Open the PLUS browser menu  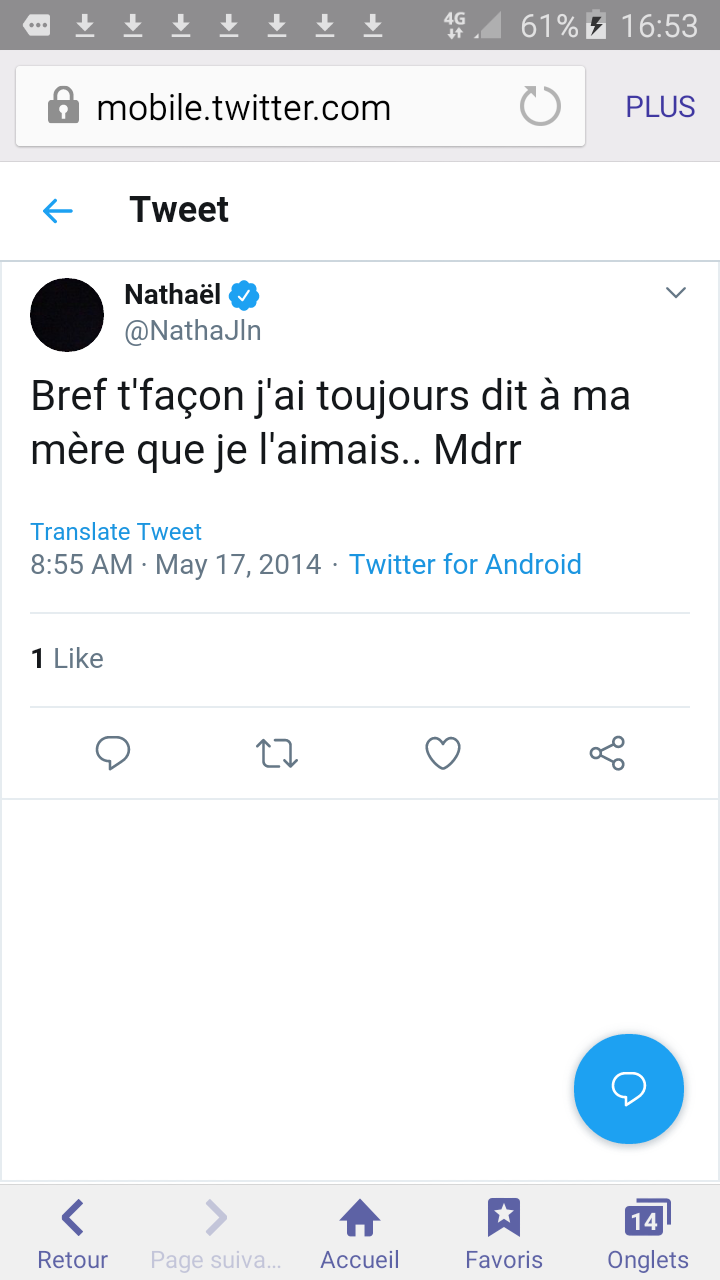[x=660, y=107]
